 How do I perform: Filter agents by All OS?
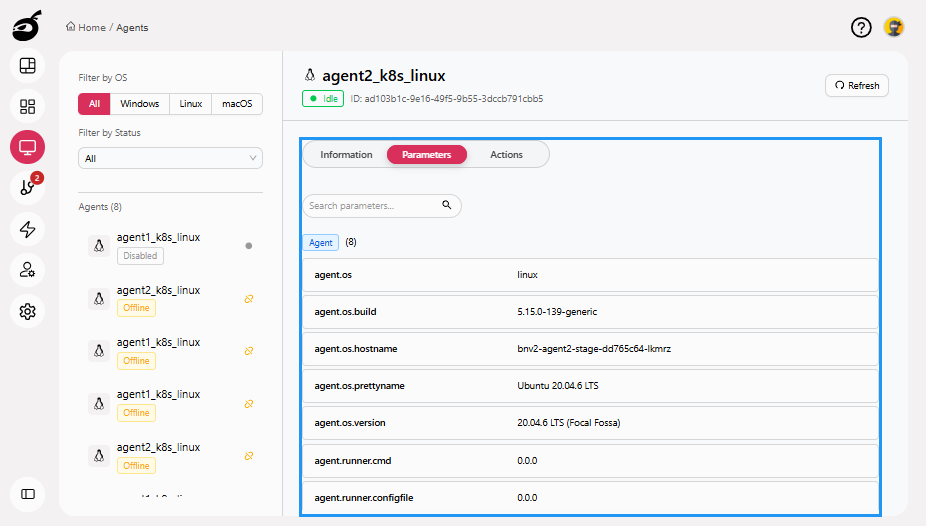click(94, 104)
